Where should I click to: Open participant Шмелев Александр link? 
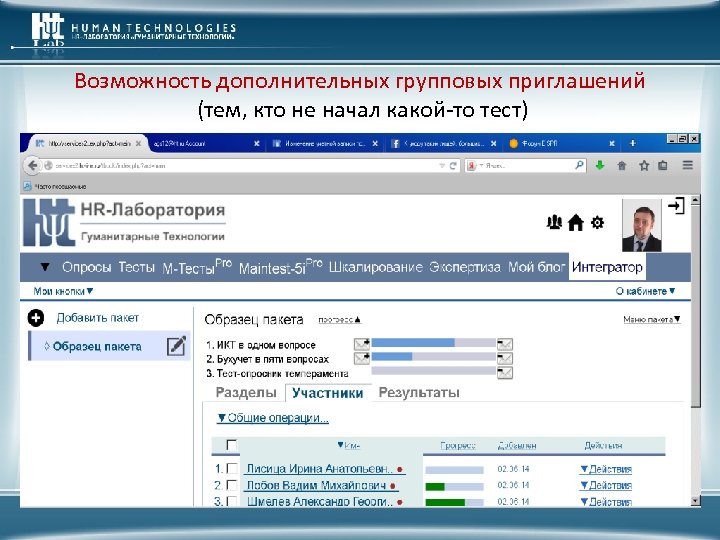click(320, 501)
